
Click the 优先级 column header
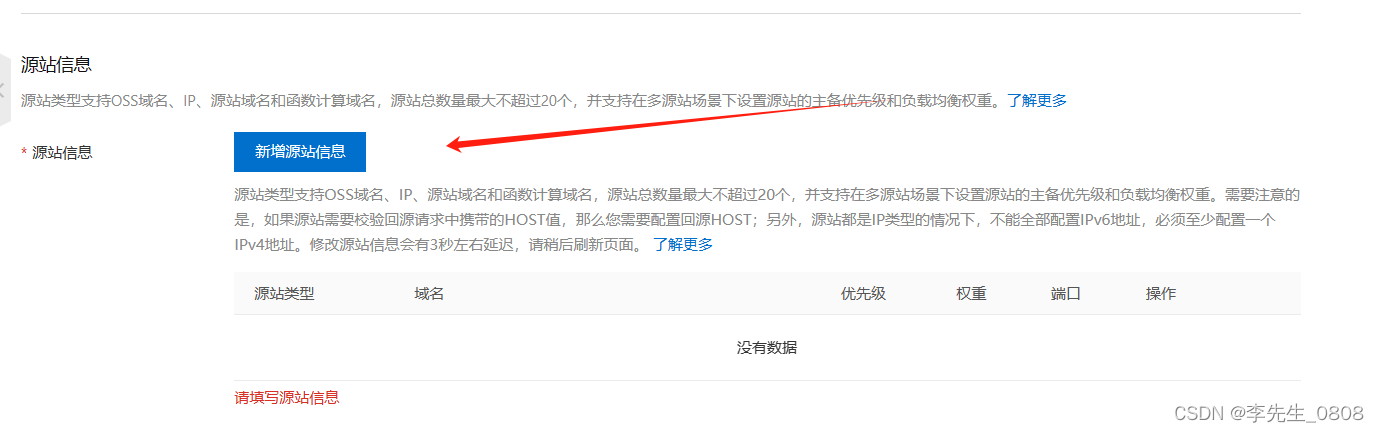point(863,294)
